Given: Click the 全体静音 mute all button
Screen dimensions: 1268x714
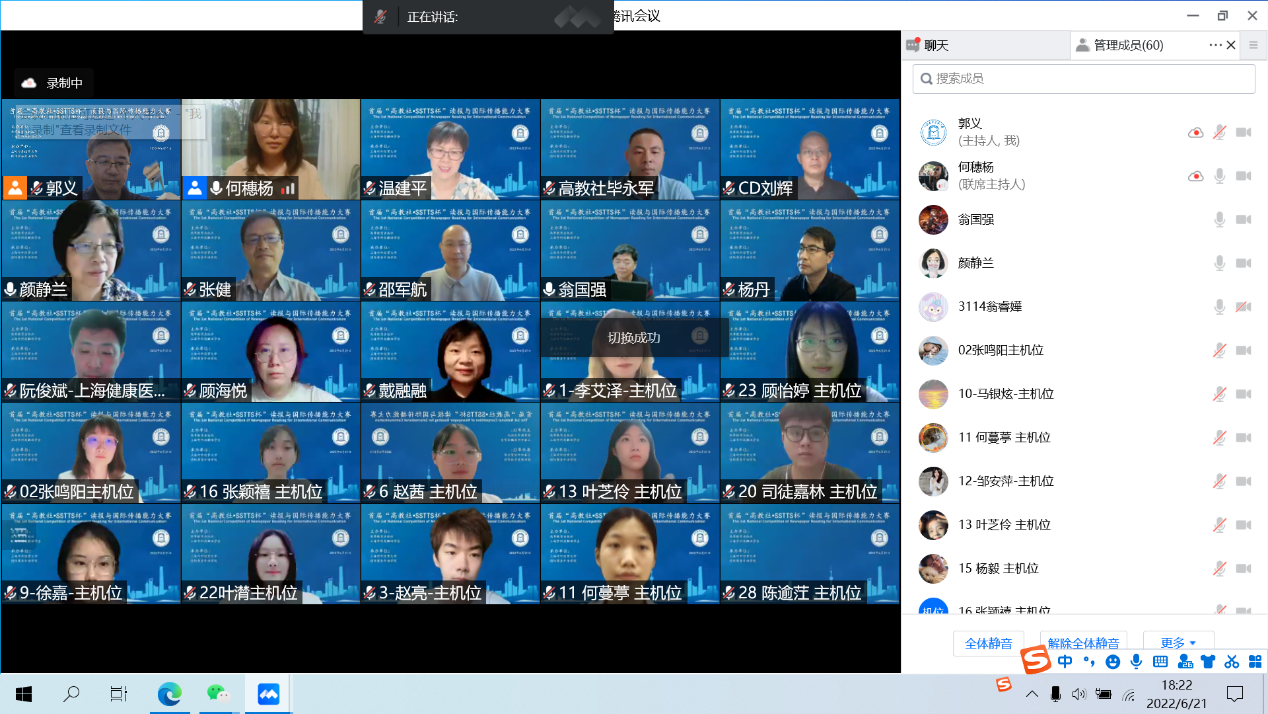Looking at the screenshot, I should click(988, 643).
